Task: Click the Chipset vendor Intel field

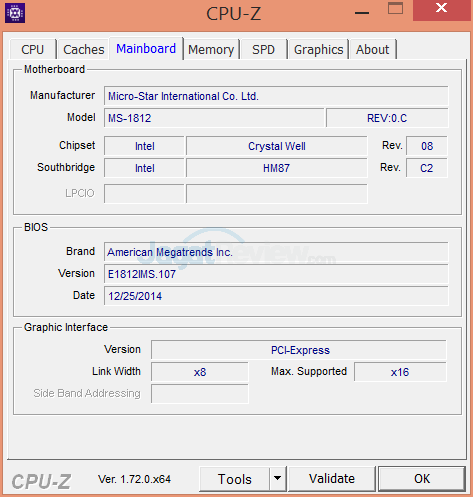Action: [144, 146]
